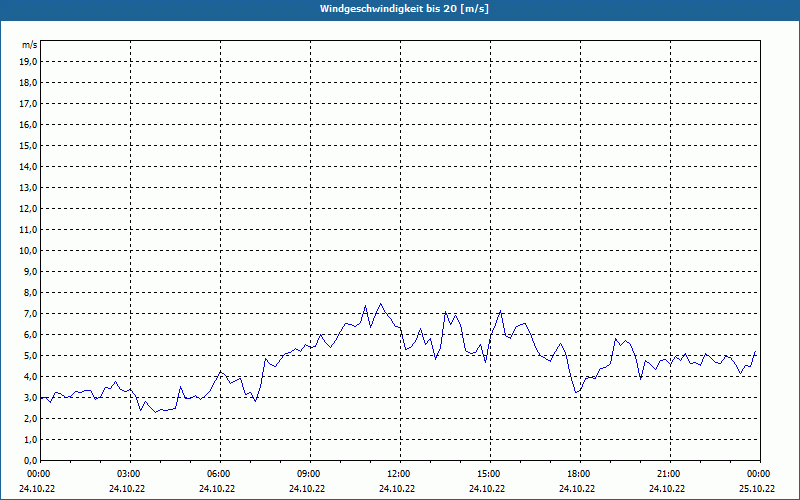The height and width of the screenshot is (500, 800).
Task: Select the 03:00 time label
Action: [130, 474]
